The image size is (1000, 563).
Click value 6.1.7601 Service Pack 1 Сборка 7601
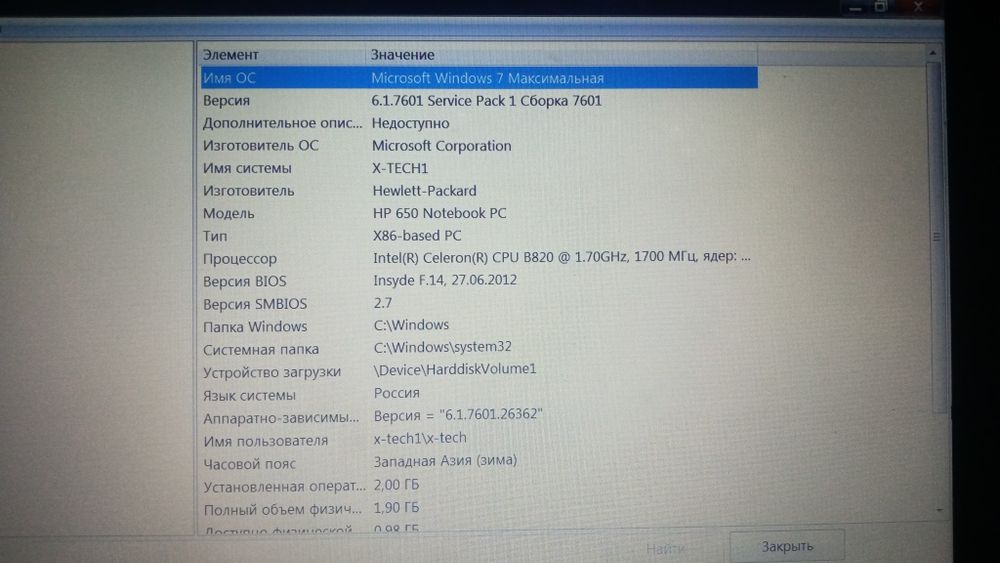(x=487, y=101)
